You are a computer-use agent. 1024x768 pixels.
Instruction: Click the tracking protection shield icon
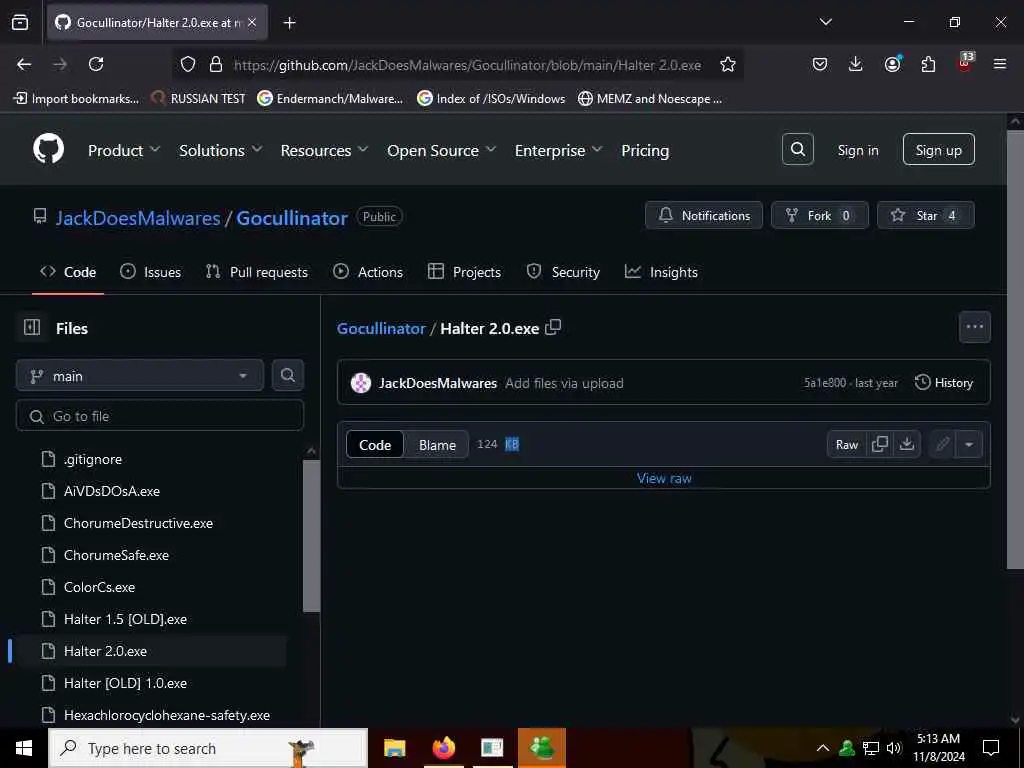click(x=188, y=64)
